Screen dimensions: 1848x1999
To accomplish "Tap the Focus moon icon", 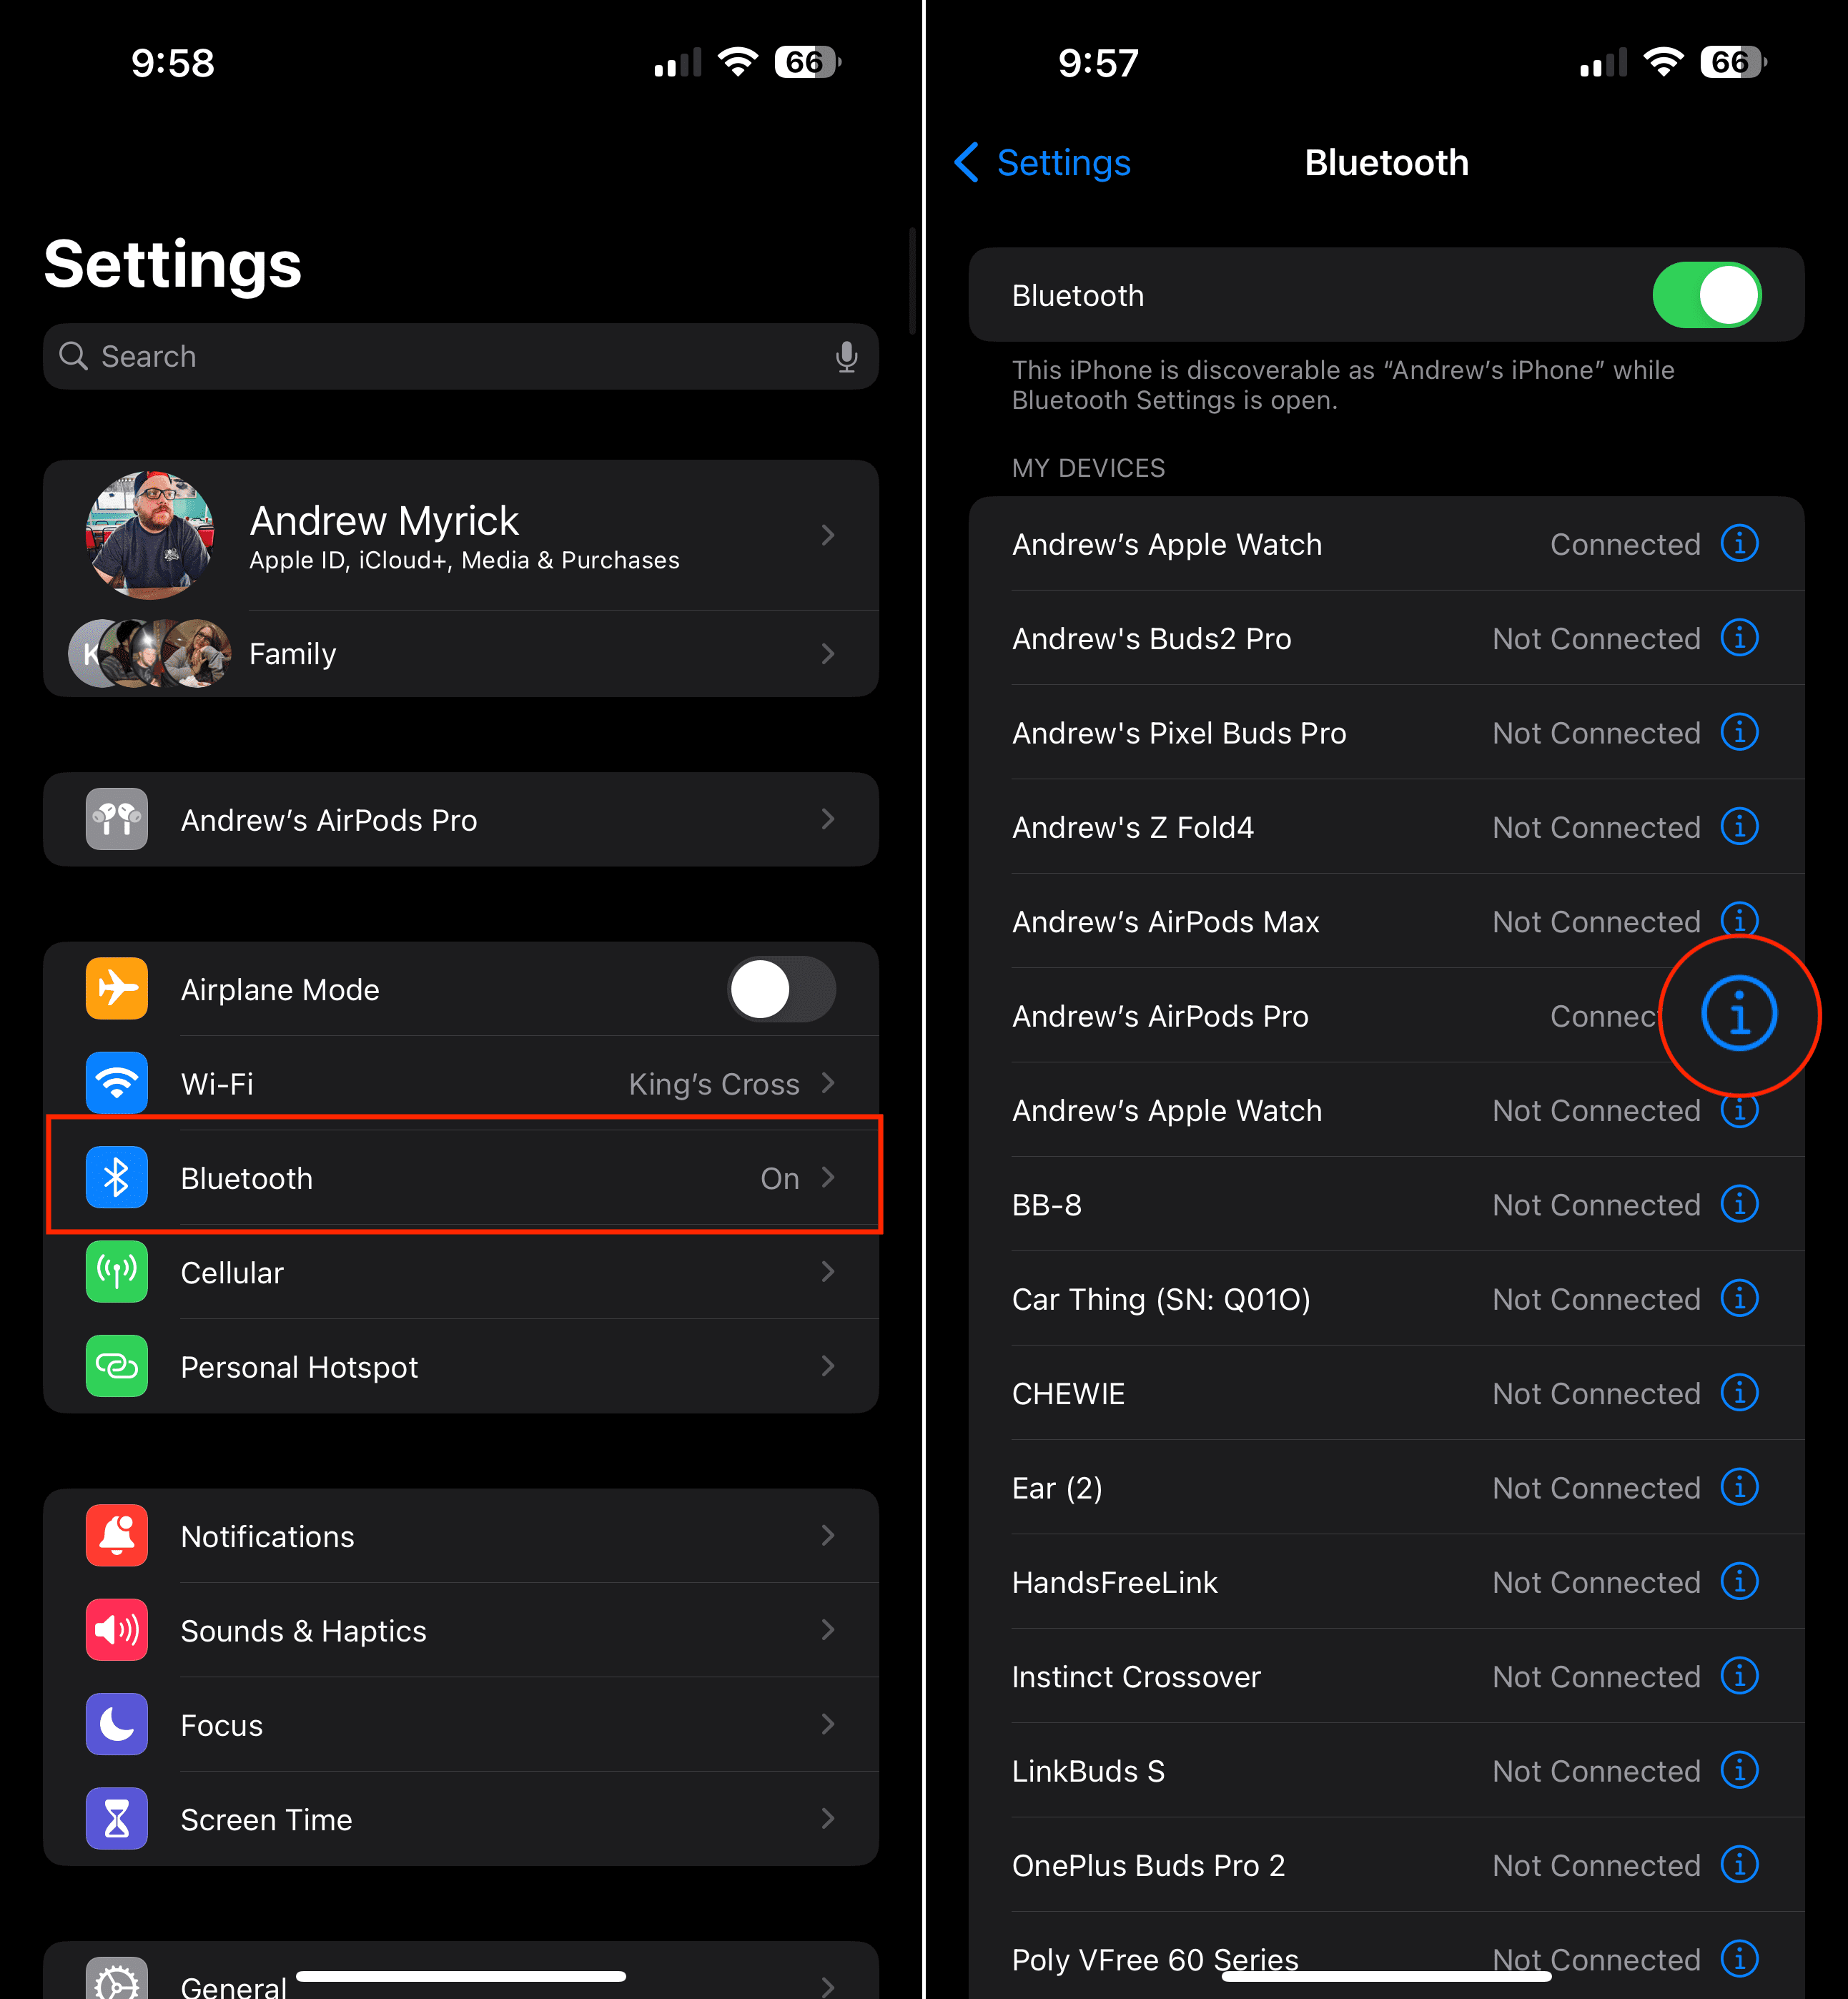I will coord(117,1724).
